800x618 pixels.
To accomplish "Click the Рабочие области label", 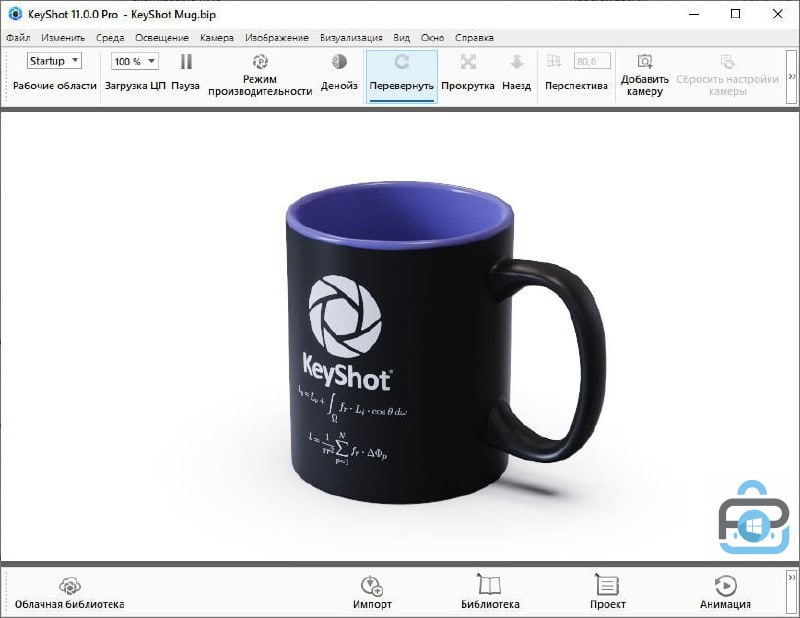I will [55, 86].
